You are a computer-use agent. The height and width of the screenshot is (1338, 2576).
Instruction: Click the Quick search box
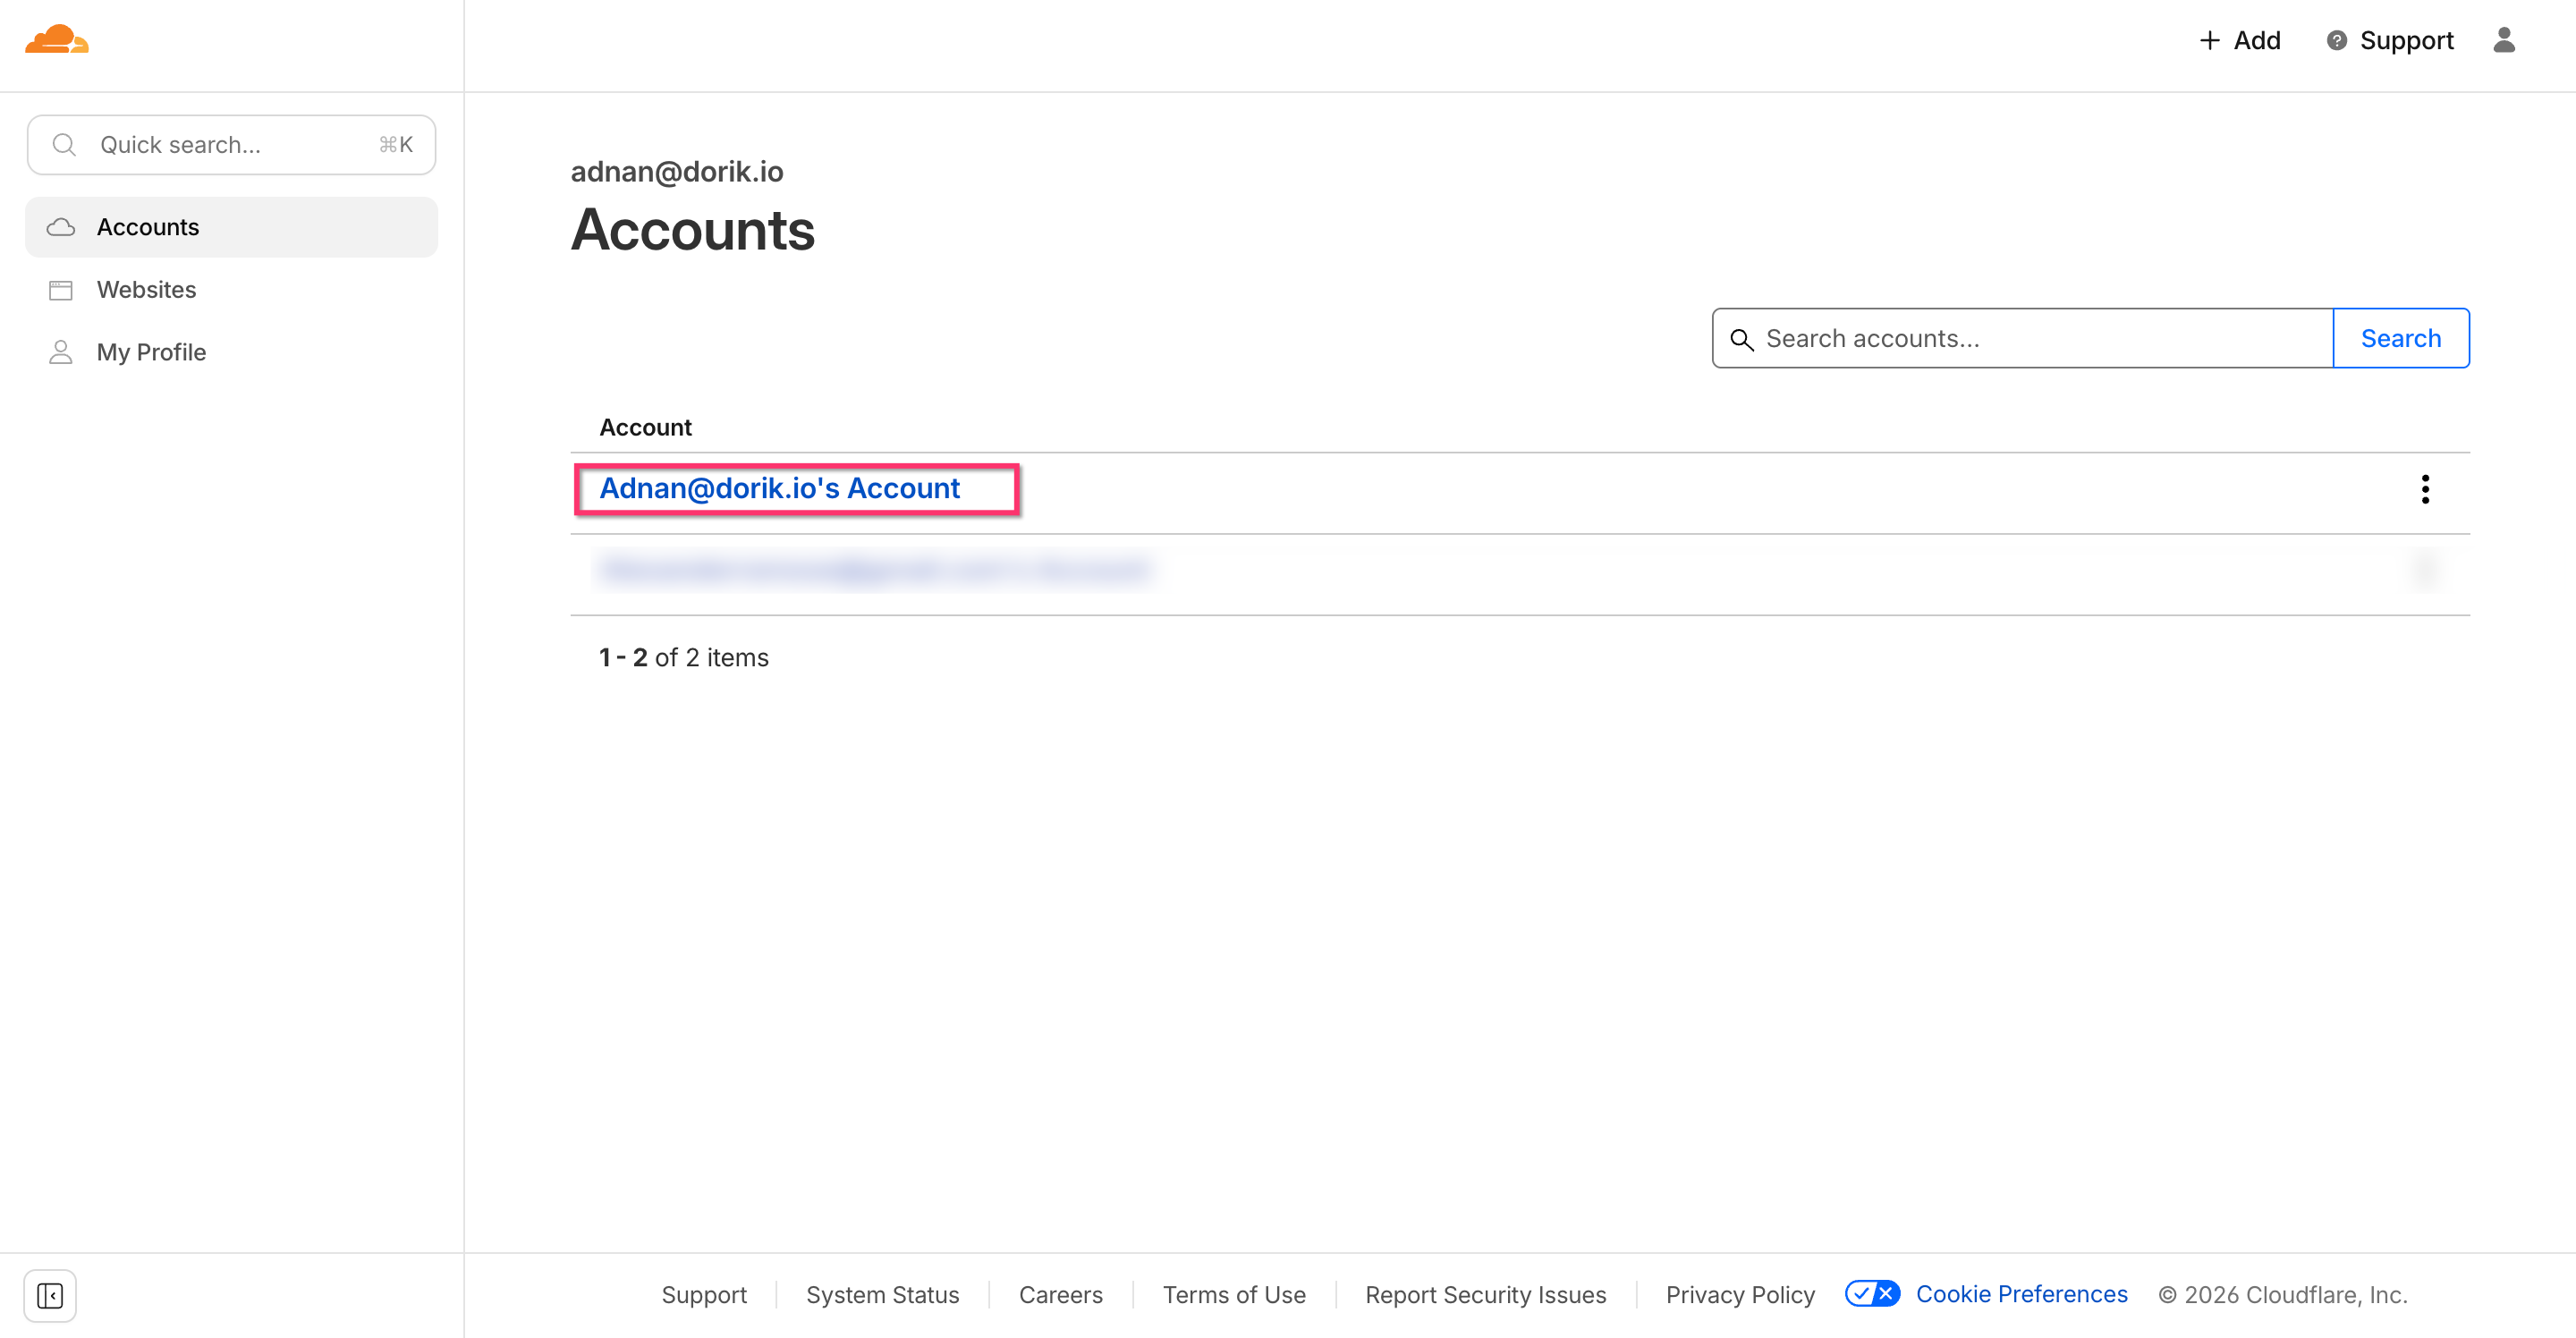pos(231,145)
